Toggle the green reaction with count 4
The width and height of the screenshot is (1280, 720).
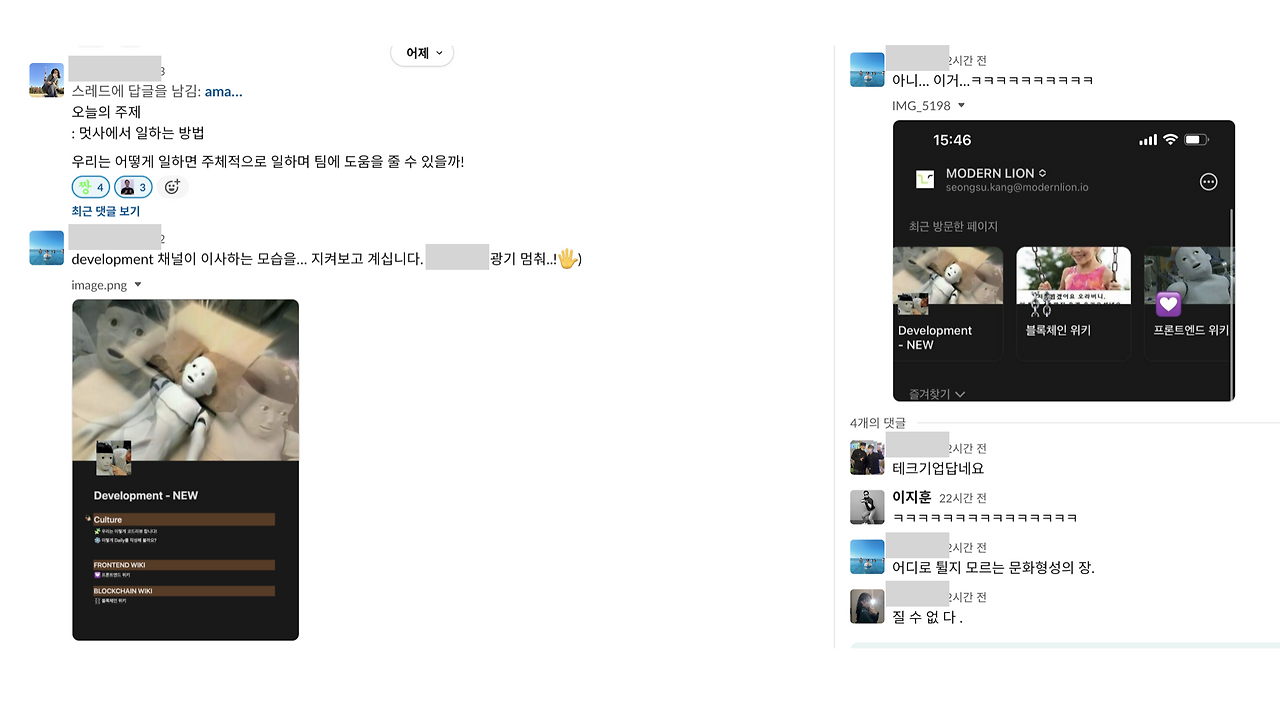point(91,187)
